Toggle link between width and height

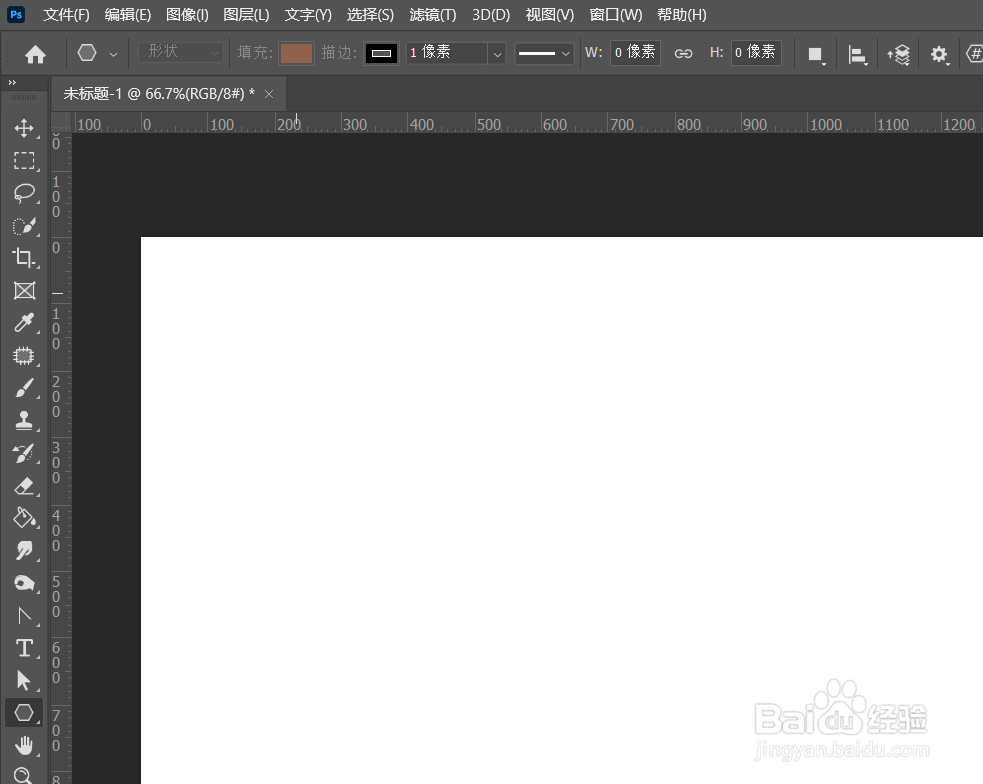pos(683,53)
